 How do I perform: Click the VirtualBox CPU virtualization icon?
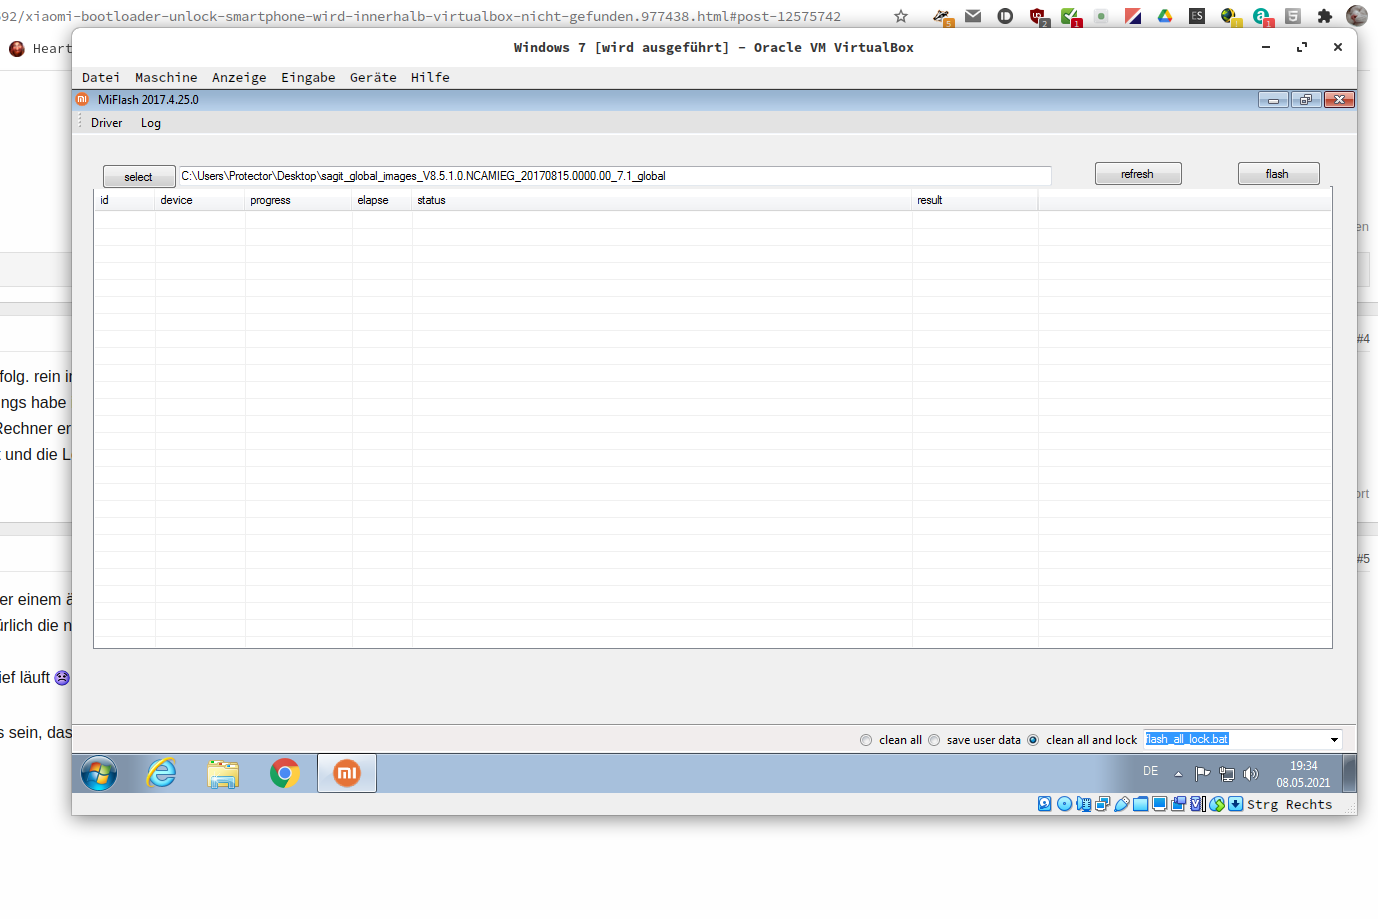pyautogui.click(x=1197, y=804)
